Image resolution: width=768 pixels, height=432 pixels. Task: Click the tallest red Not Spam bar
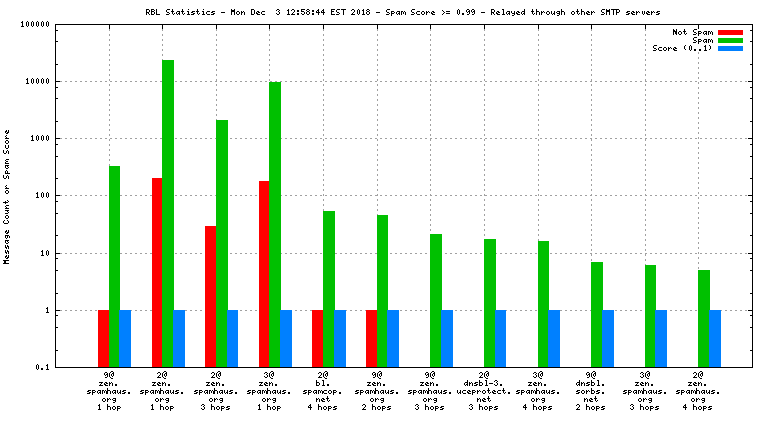pos(157,272)
